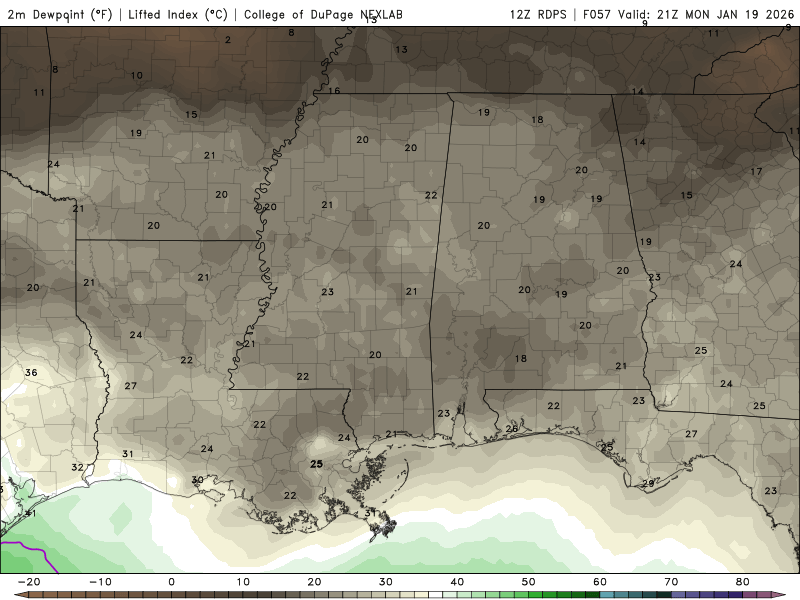Viewport: 800px width, 600px height.
Task: Click the dewpoint value 41 near Texas coast
Action: point(31,513)
